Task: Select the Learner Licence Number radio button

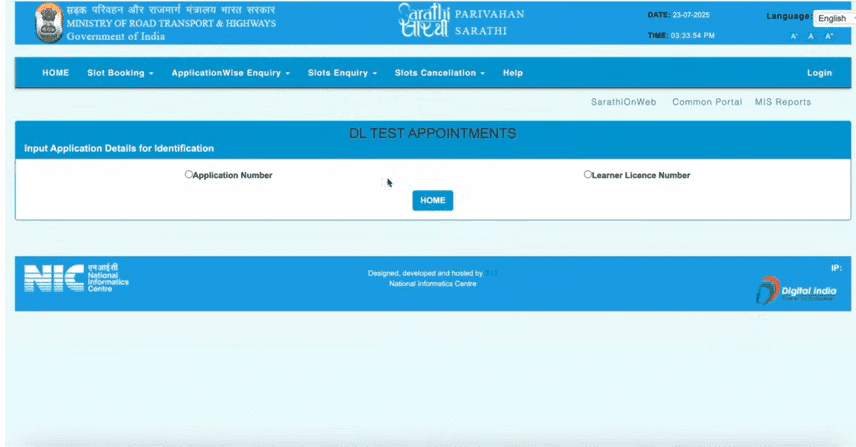Action: coord(588,174)
